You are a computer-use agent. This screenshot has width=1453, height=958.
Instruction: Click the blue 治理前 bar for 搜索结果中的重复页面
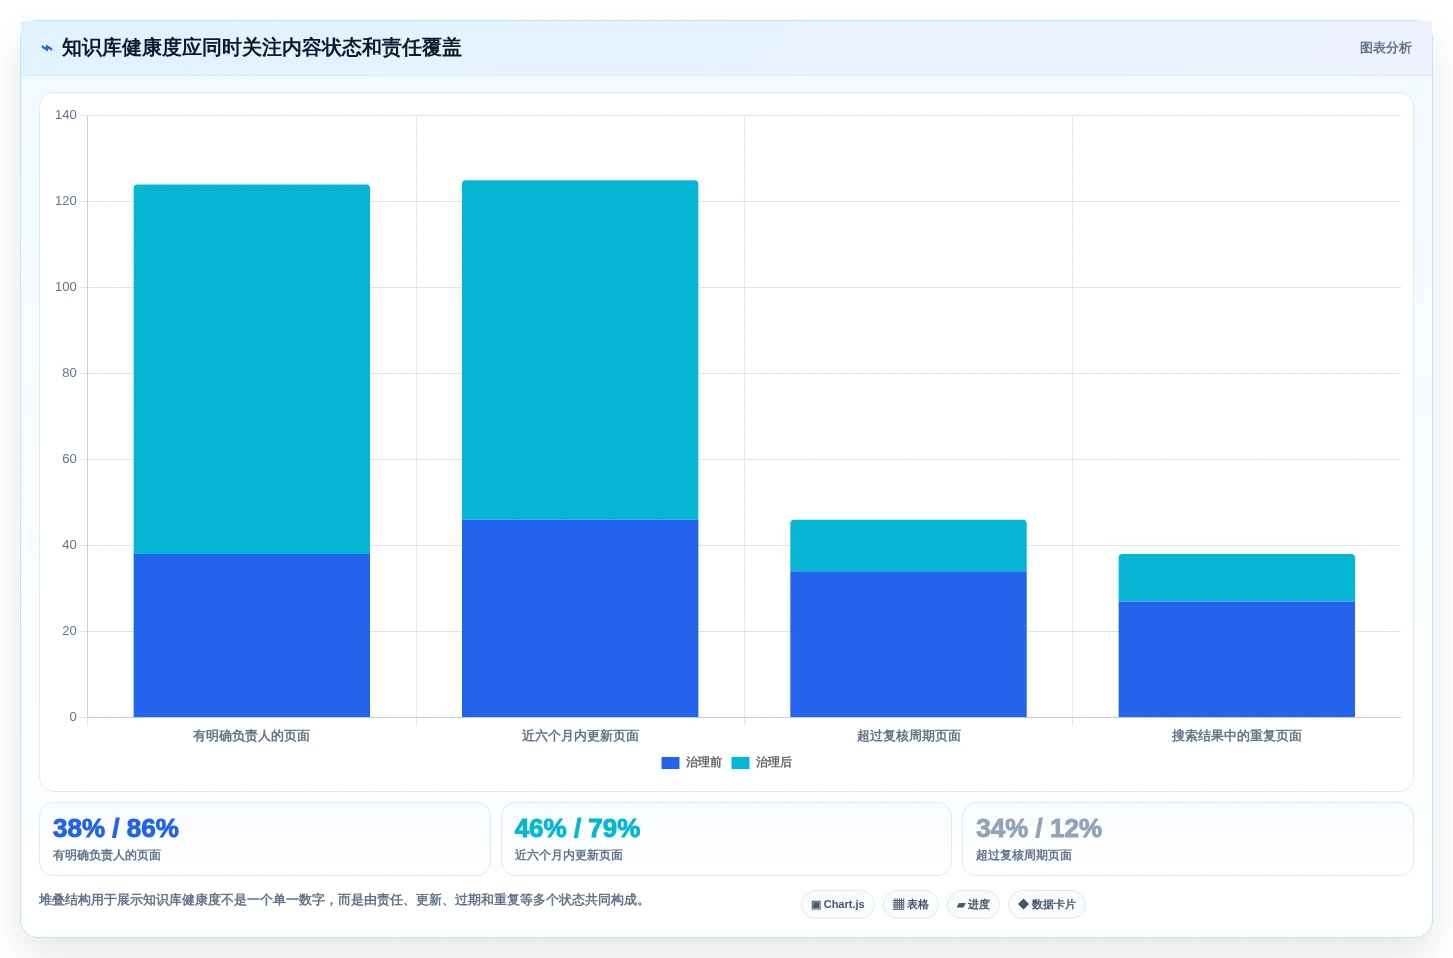coord(1237,659)
